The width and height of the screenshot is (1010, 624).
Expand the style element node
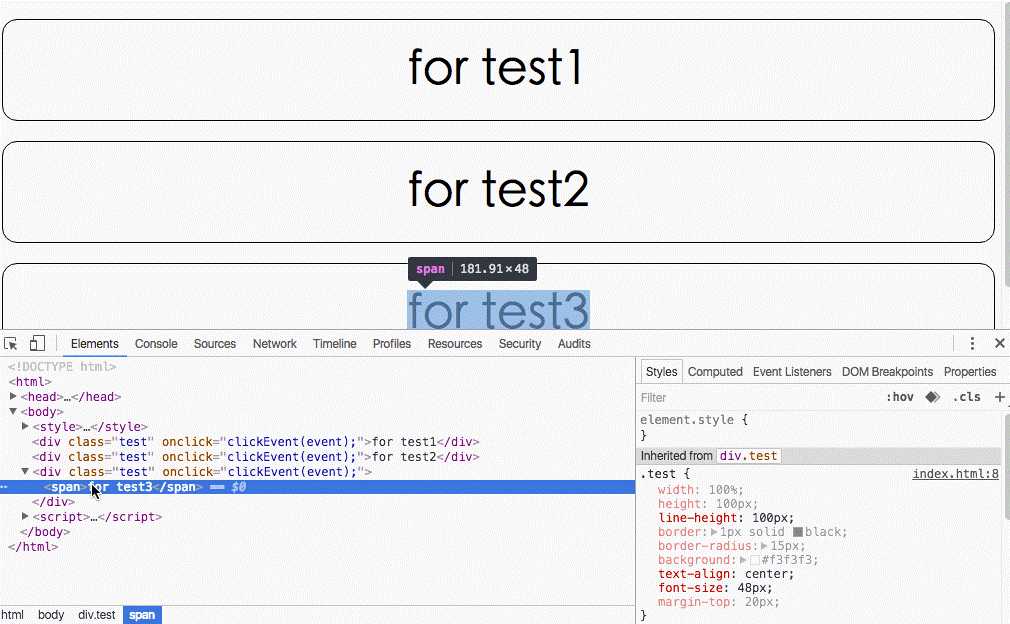pos(26,427)
